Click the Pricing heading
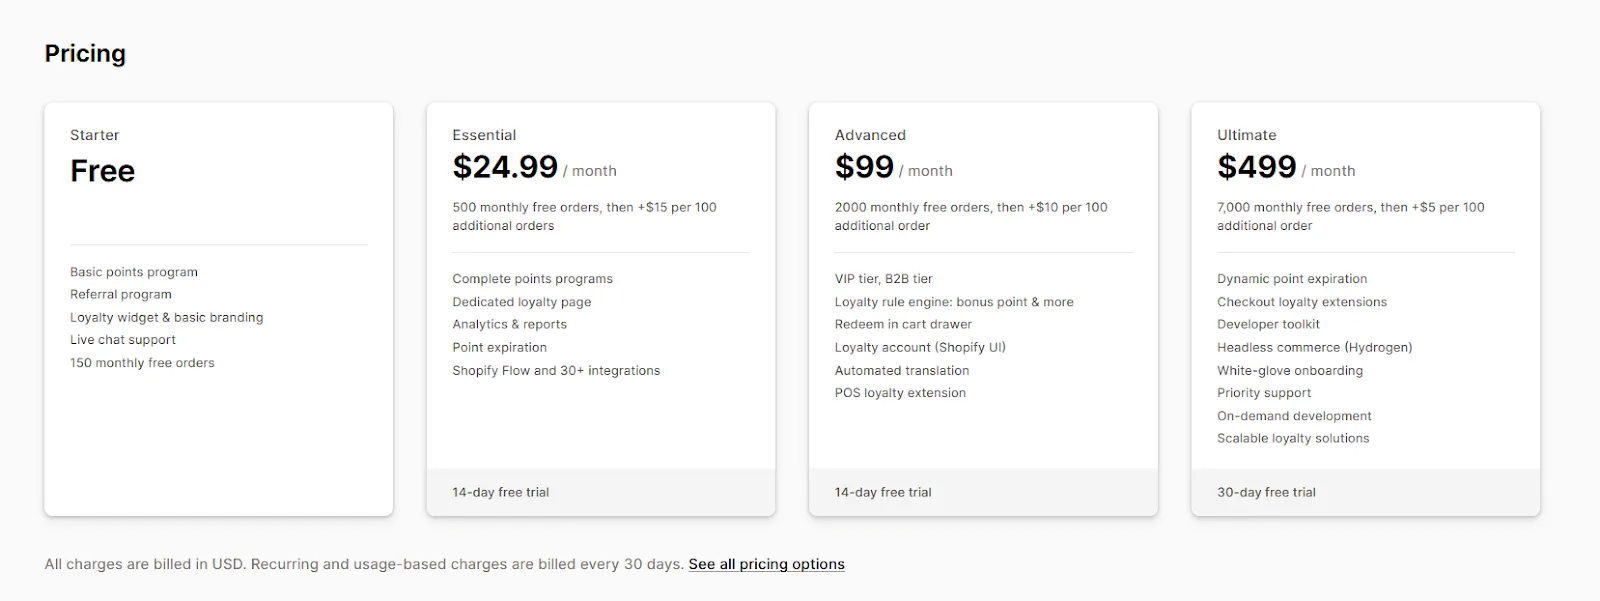Screen dimensions: 1600x601 [84, 53]
